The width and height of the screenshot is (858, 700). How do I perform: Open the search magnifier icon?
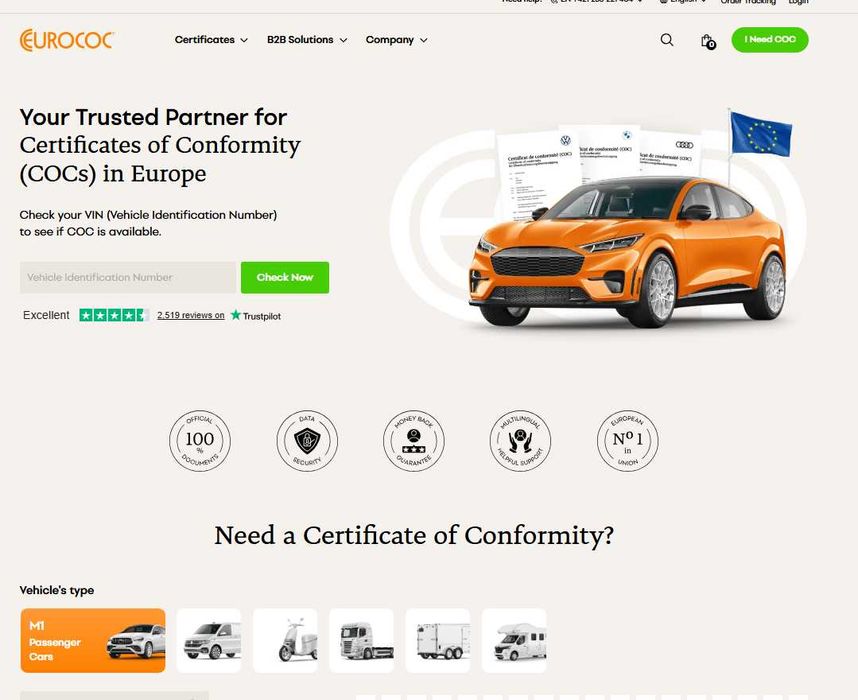pyautogui.click(x=666, y=40)
